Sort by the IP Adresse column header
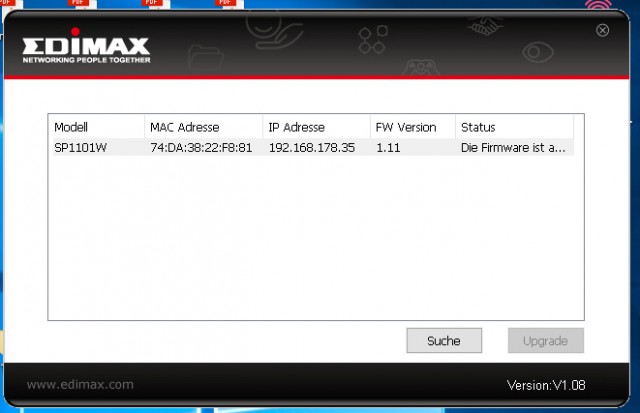 pyautogui.click(x=317, y=127)
